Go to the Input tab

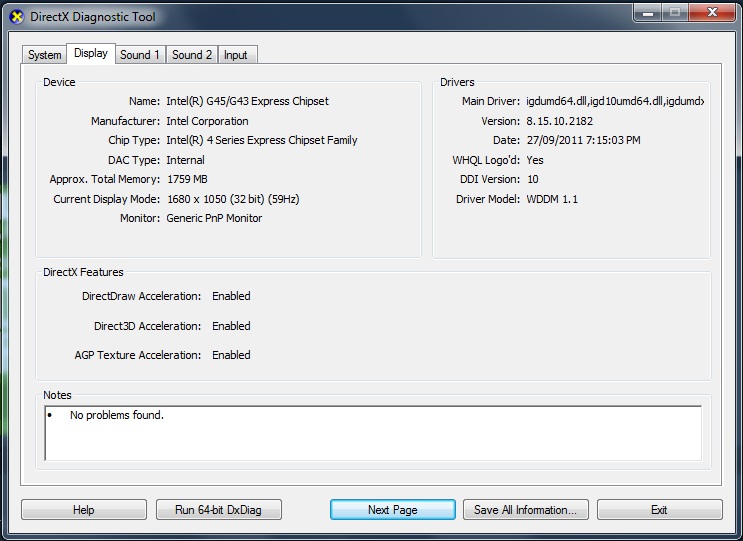point(236,55)
